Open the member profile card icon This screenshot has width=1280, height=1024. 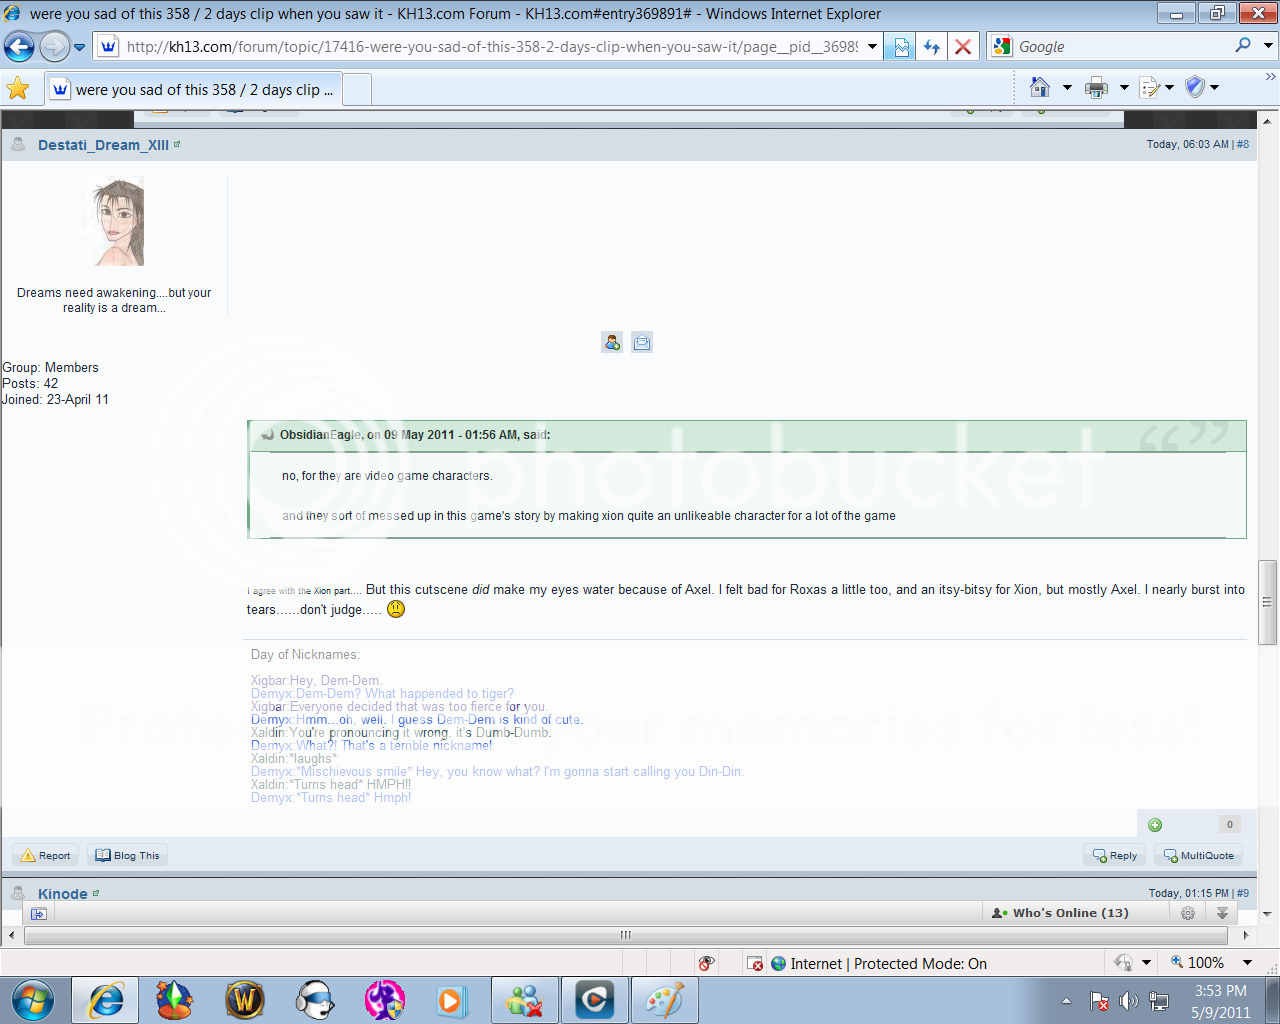tap(612, 342)
